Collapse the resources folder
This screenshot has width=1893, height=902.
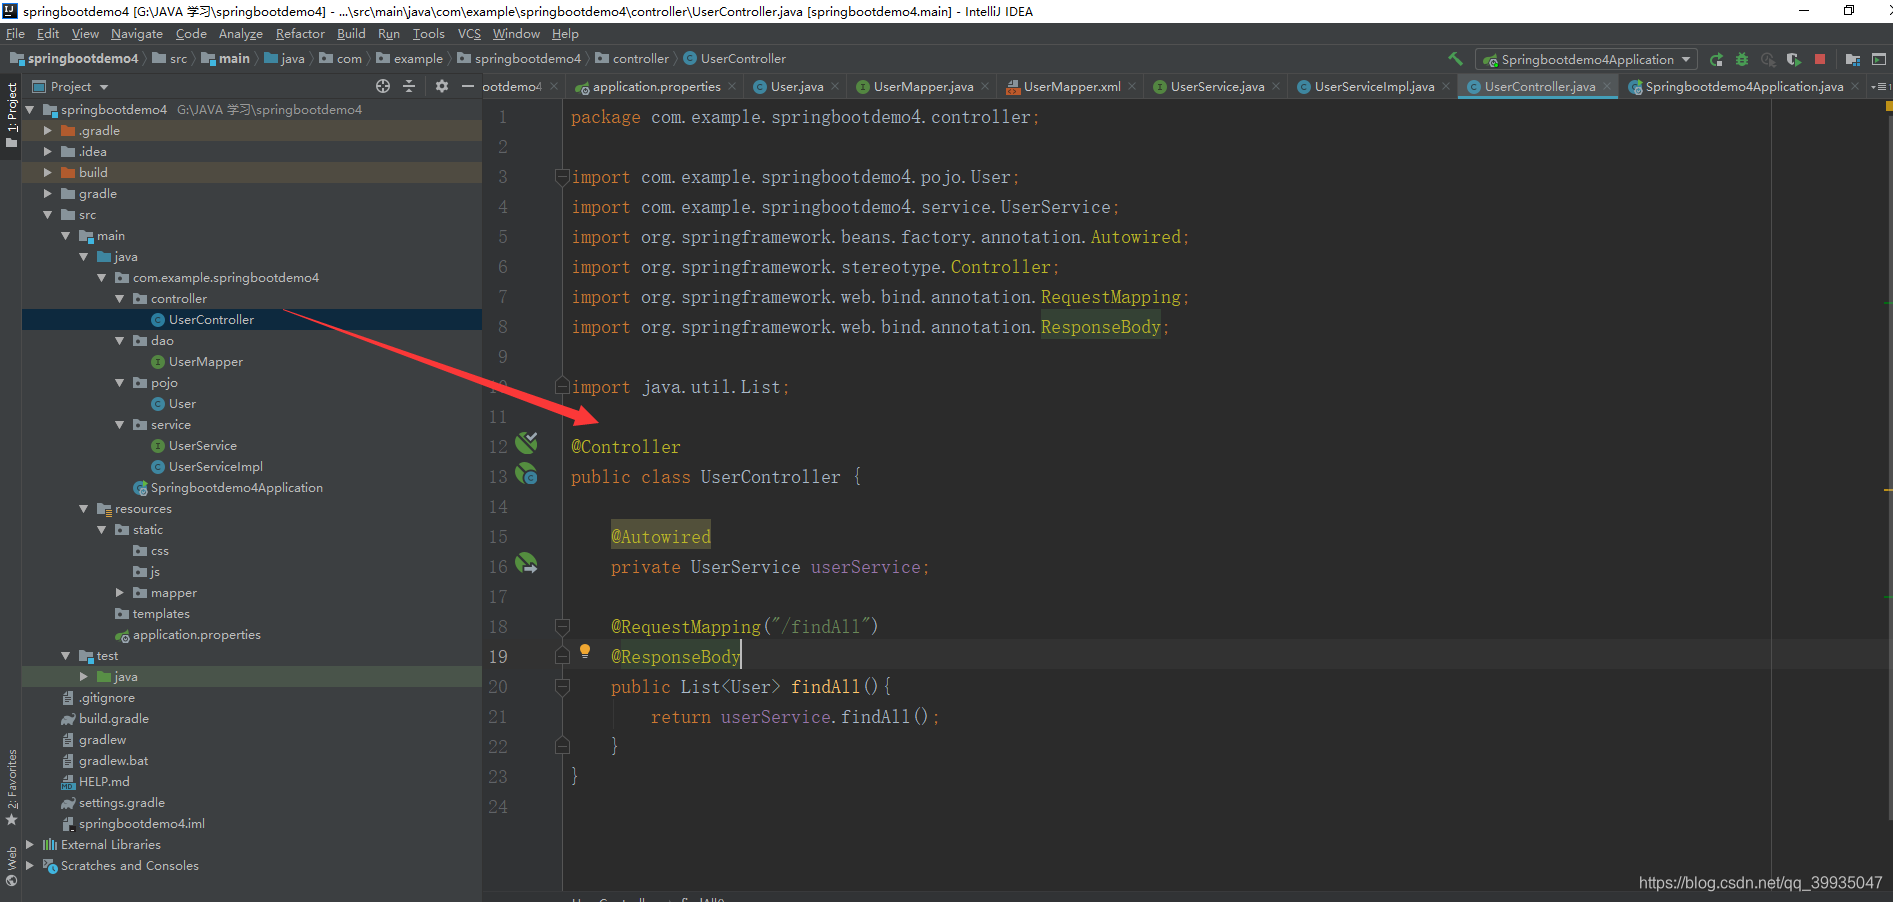pos(83,509)
